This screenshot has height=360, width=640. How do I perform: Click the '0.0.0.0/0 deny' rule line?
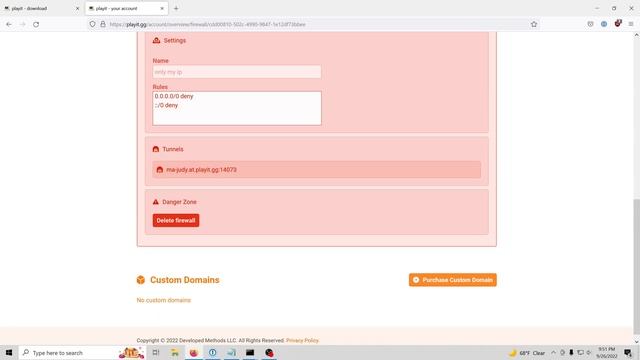174,96
